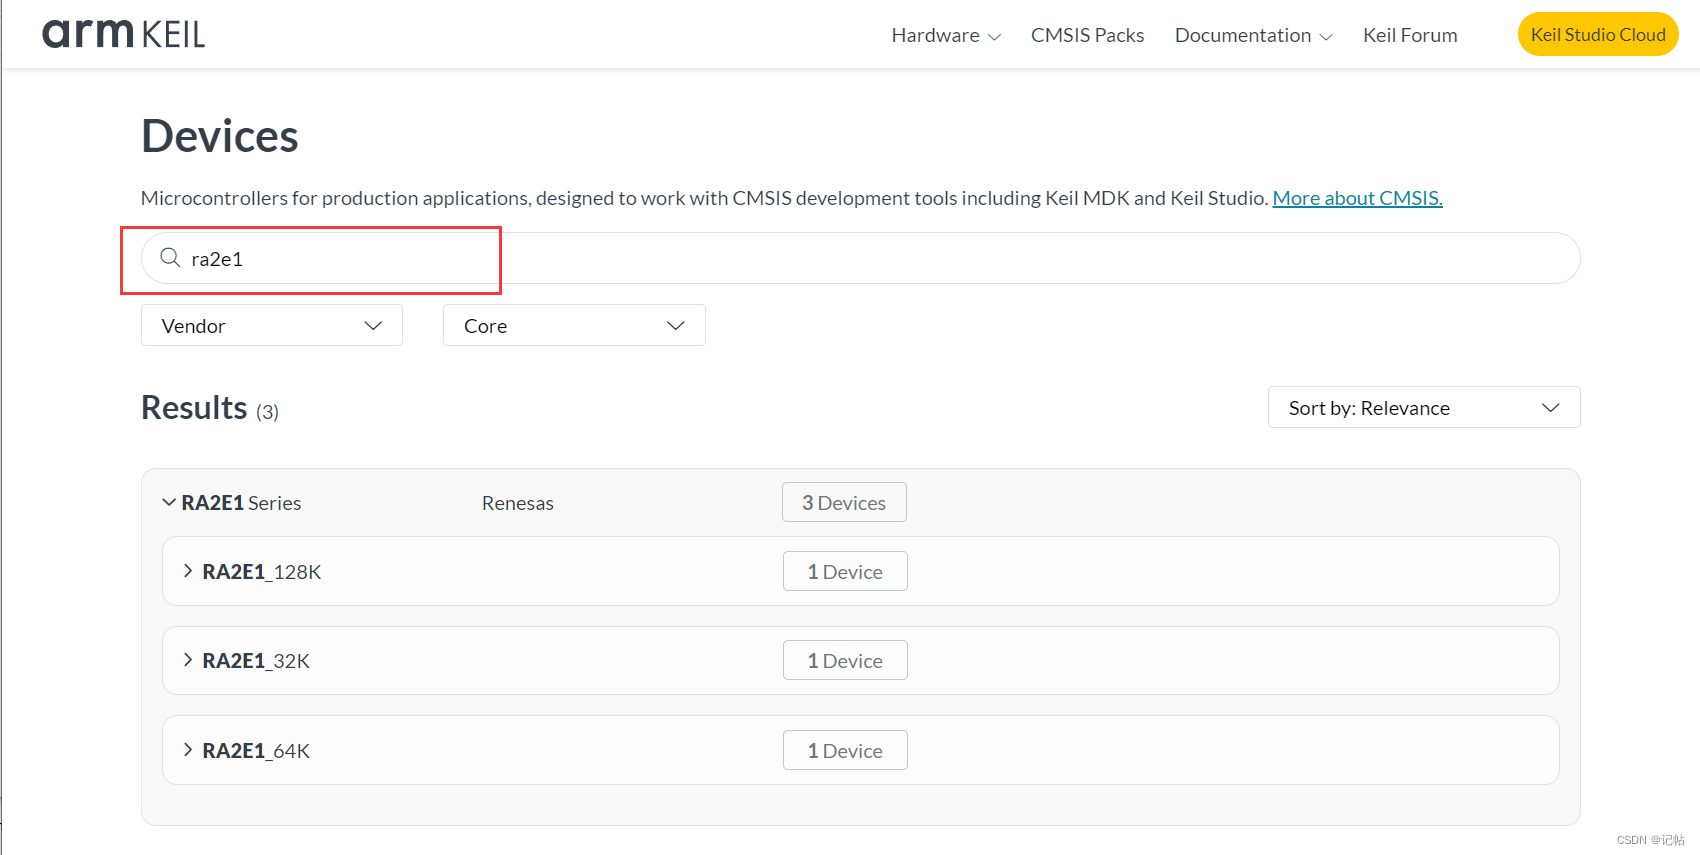1700x855 pixels.
Task: Open the Core filter dropdown
Action: tap(574, 325)
